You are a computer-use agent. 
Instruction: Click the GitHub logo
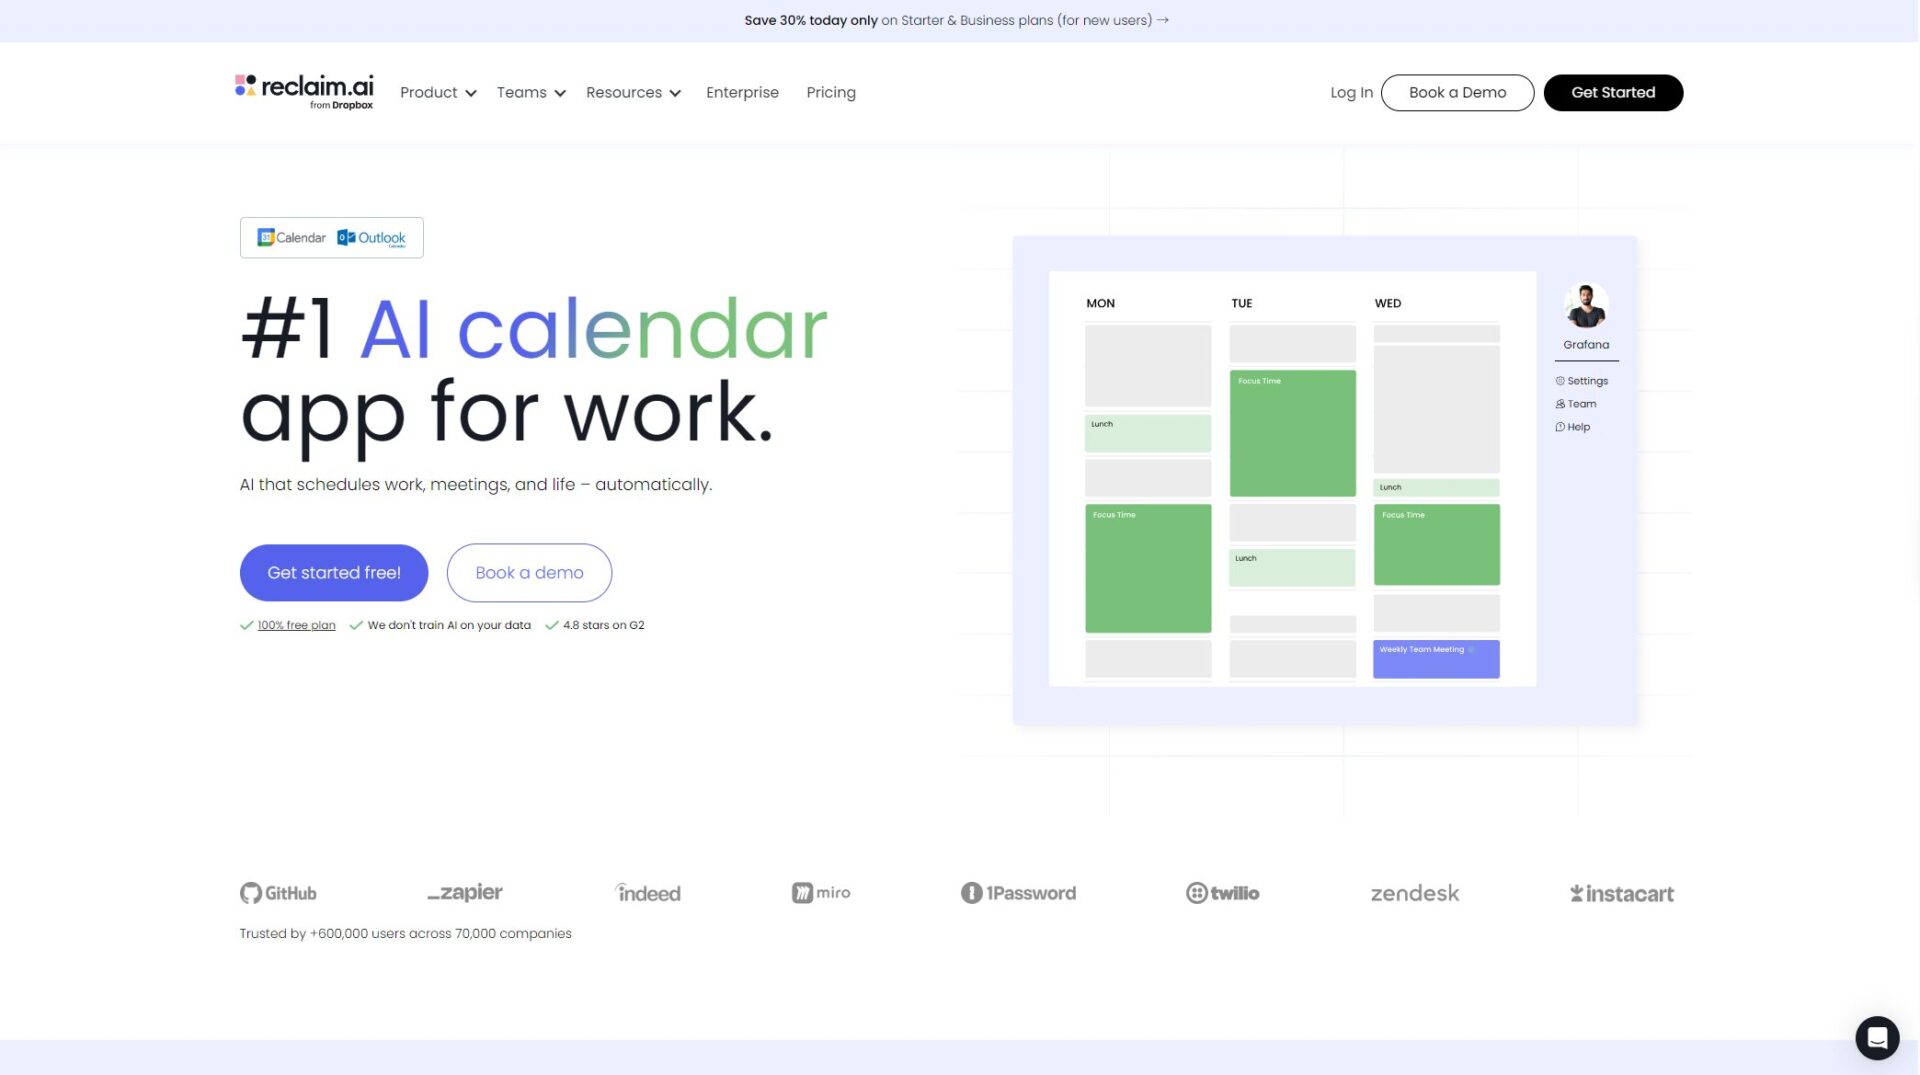(278, 893)
